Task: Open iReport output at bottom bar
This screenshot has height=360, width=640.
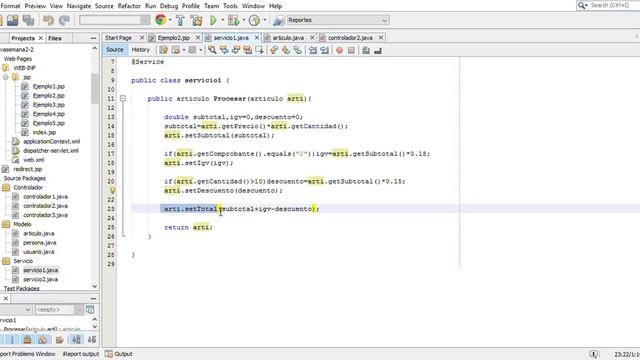Action: tap(81, 354)
